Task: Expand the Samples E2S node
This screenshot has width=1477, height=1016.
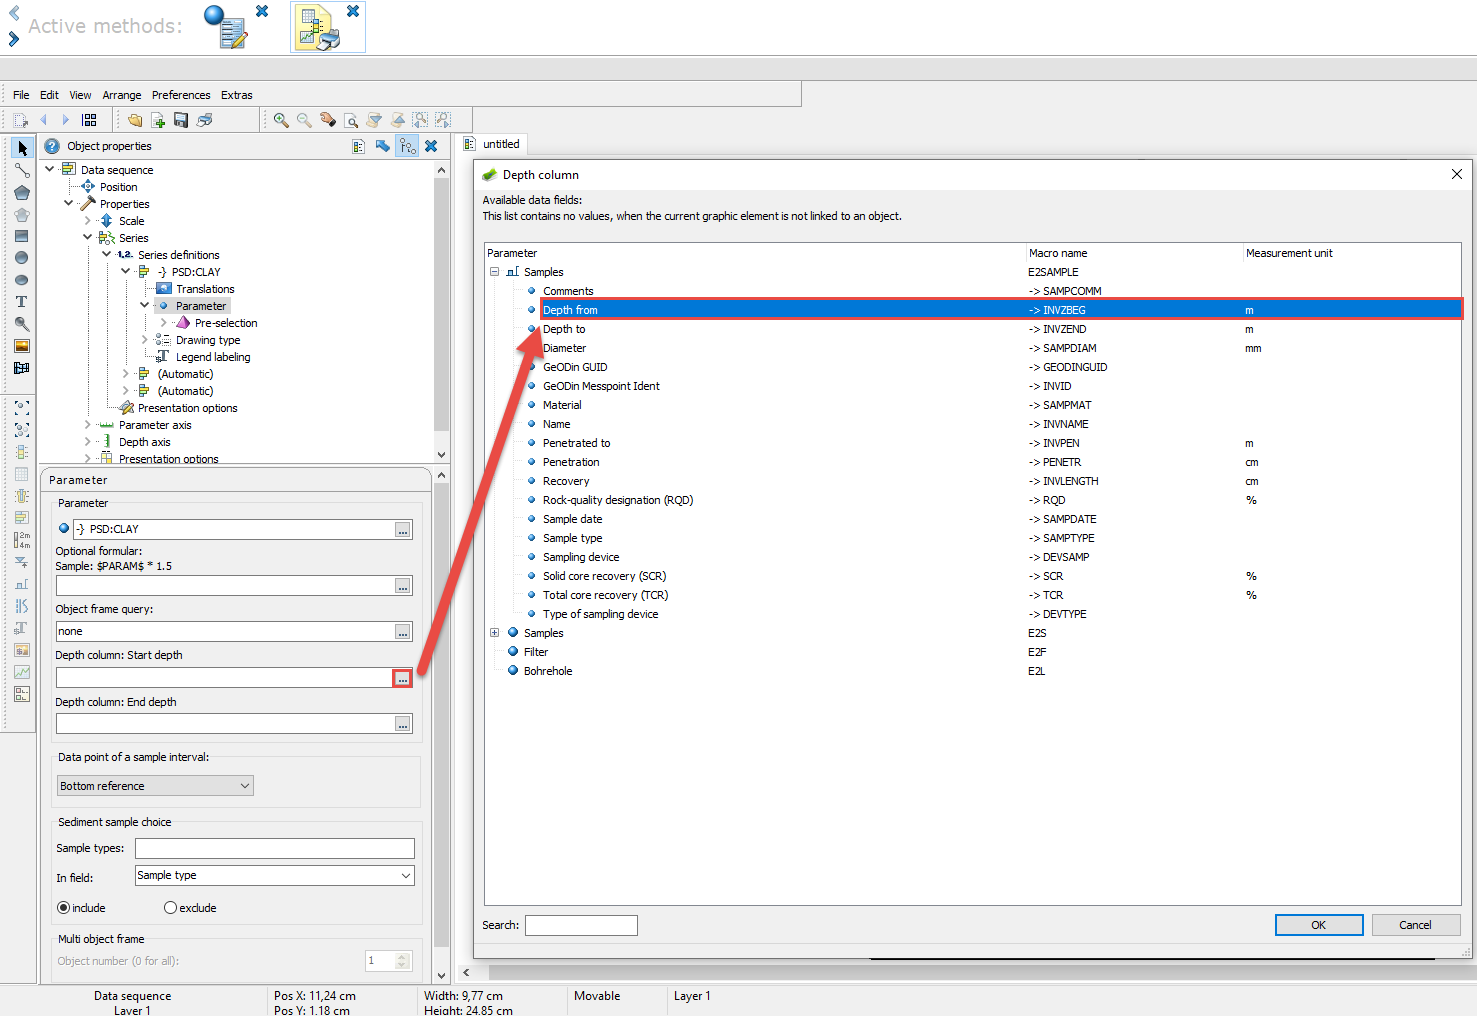Action: [494, 633]
